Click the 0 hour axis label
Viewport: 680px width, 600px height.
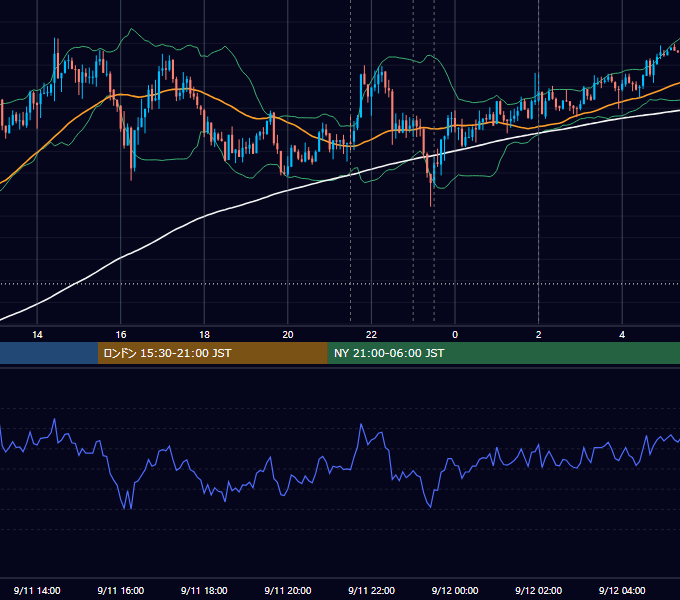point(455,335)
